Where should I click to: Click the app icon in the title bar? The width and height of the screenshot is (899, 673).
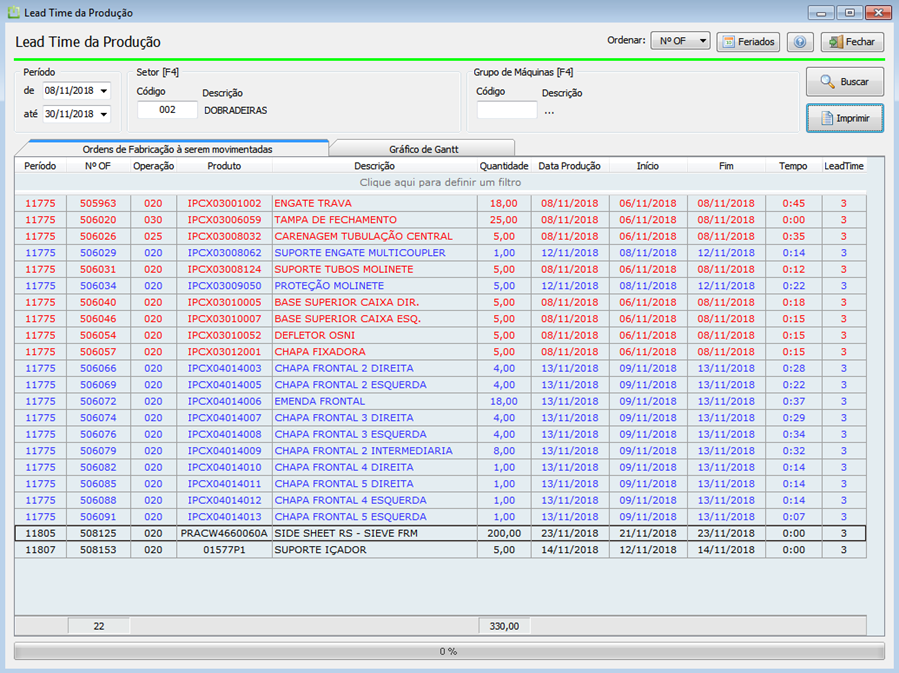(13, 13)
